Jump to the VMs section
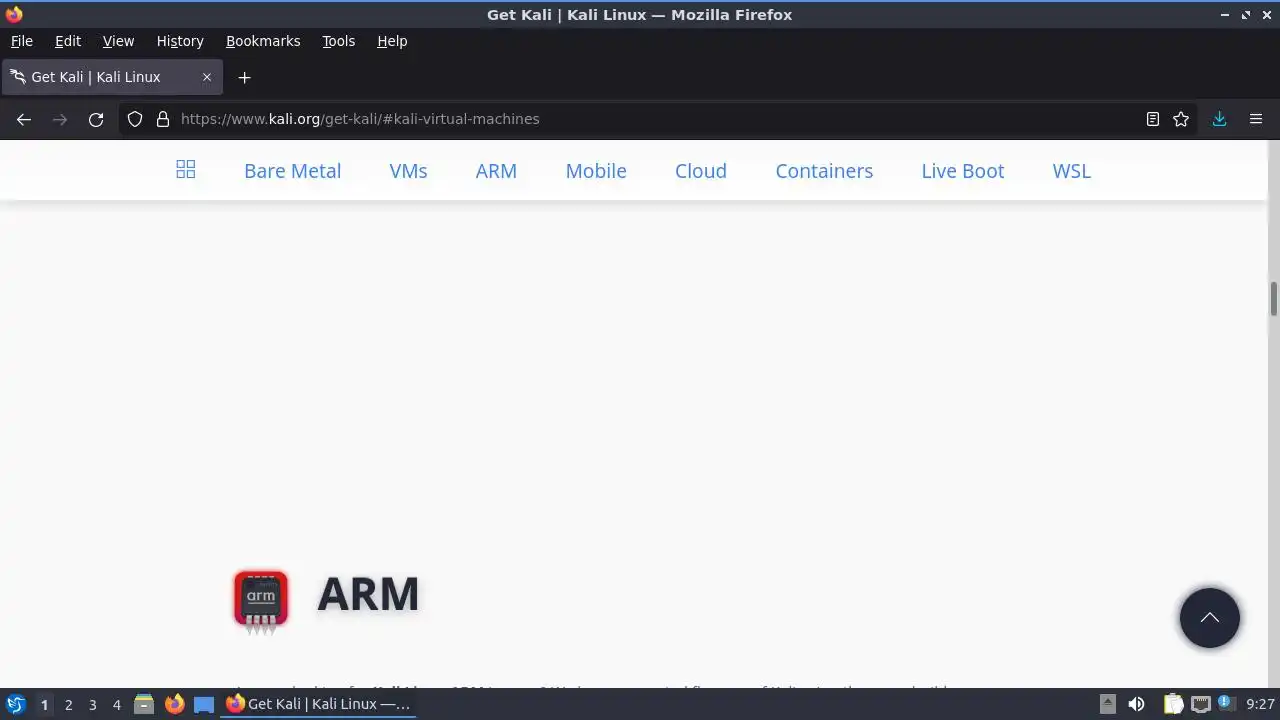Viewport: 1280px width, 720px height. (408, 171)
